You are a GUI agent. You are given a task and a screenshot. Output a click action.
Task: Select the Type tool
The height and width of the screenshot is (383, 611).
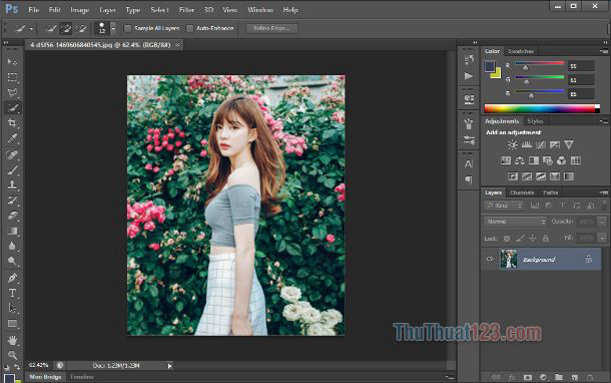click(12, 293)
